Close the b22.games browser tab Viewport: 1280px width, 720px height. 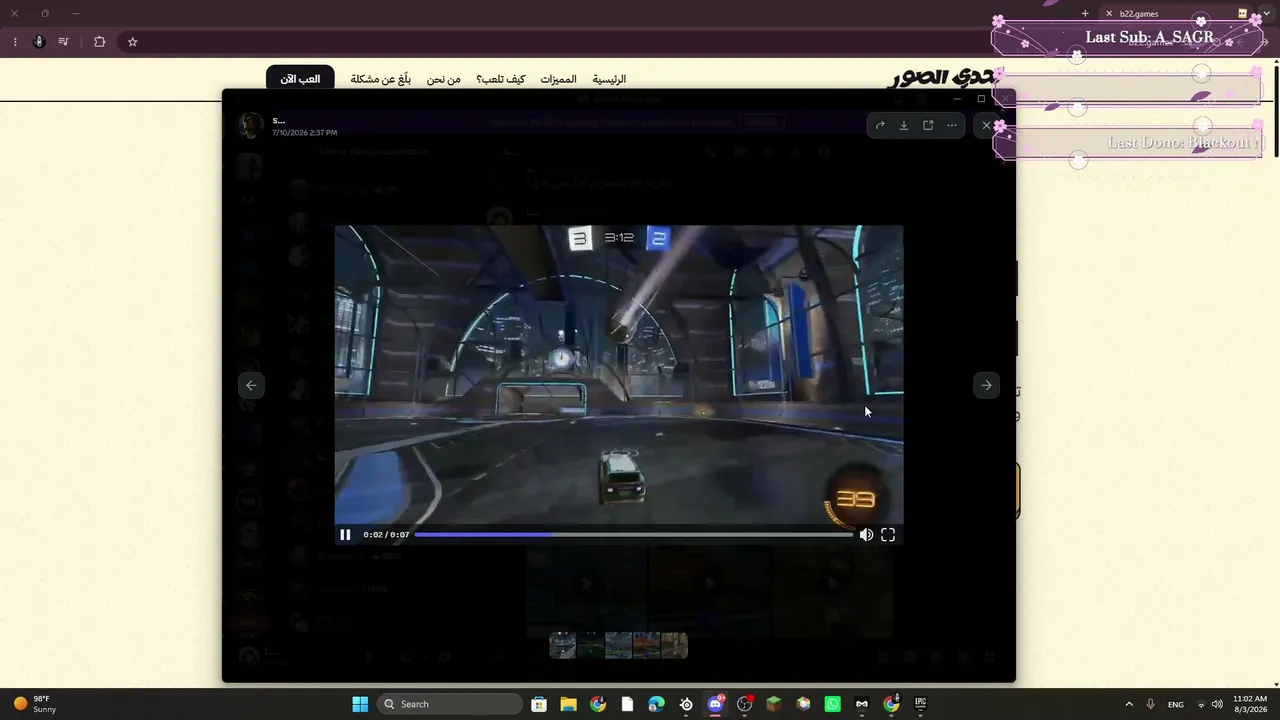[x=1109, y=14]
